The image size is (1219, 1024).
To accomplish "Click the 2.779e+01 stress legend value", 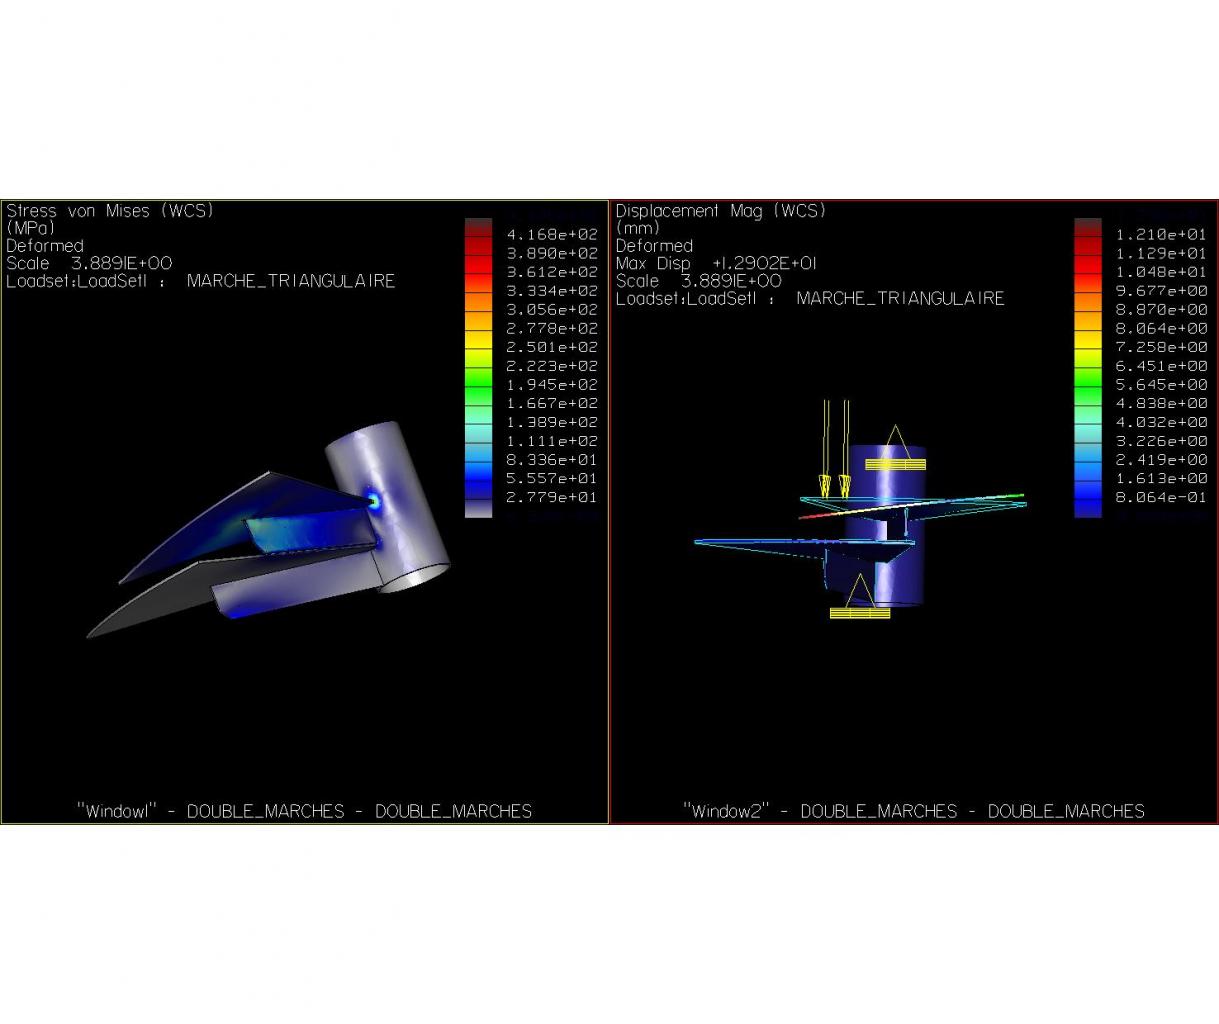I will pyautogui.click(x=552, y=497).
